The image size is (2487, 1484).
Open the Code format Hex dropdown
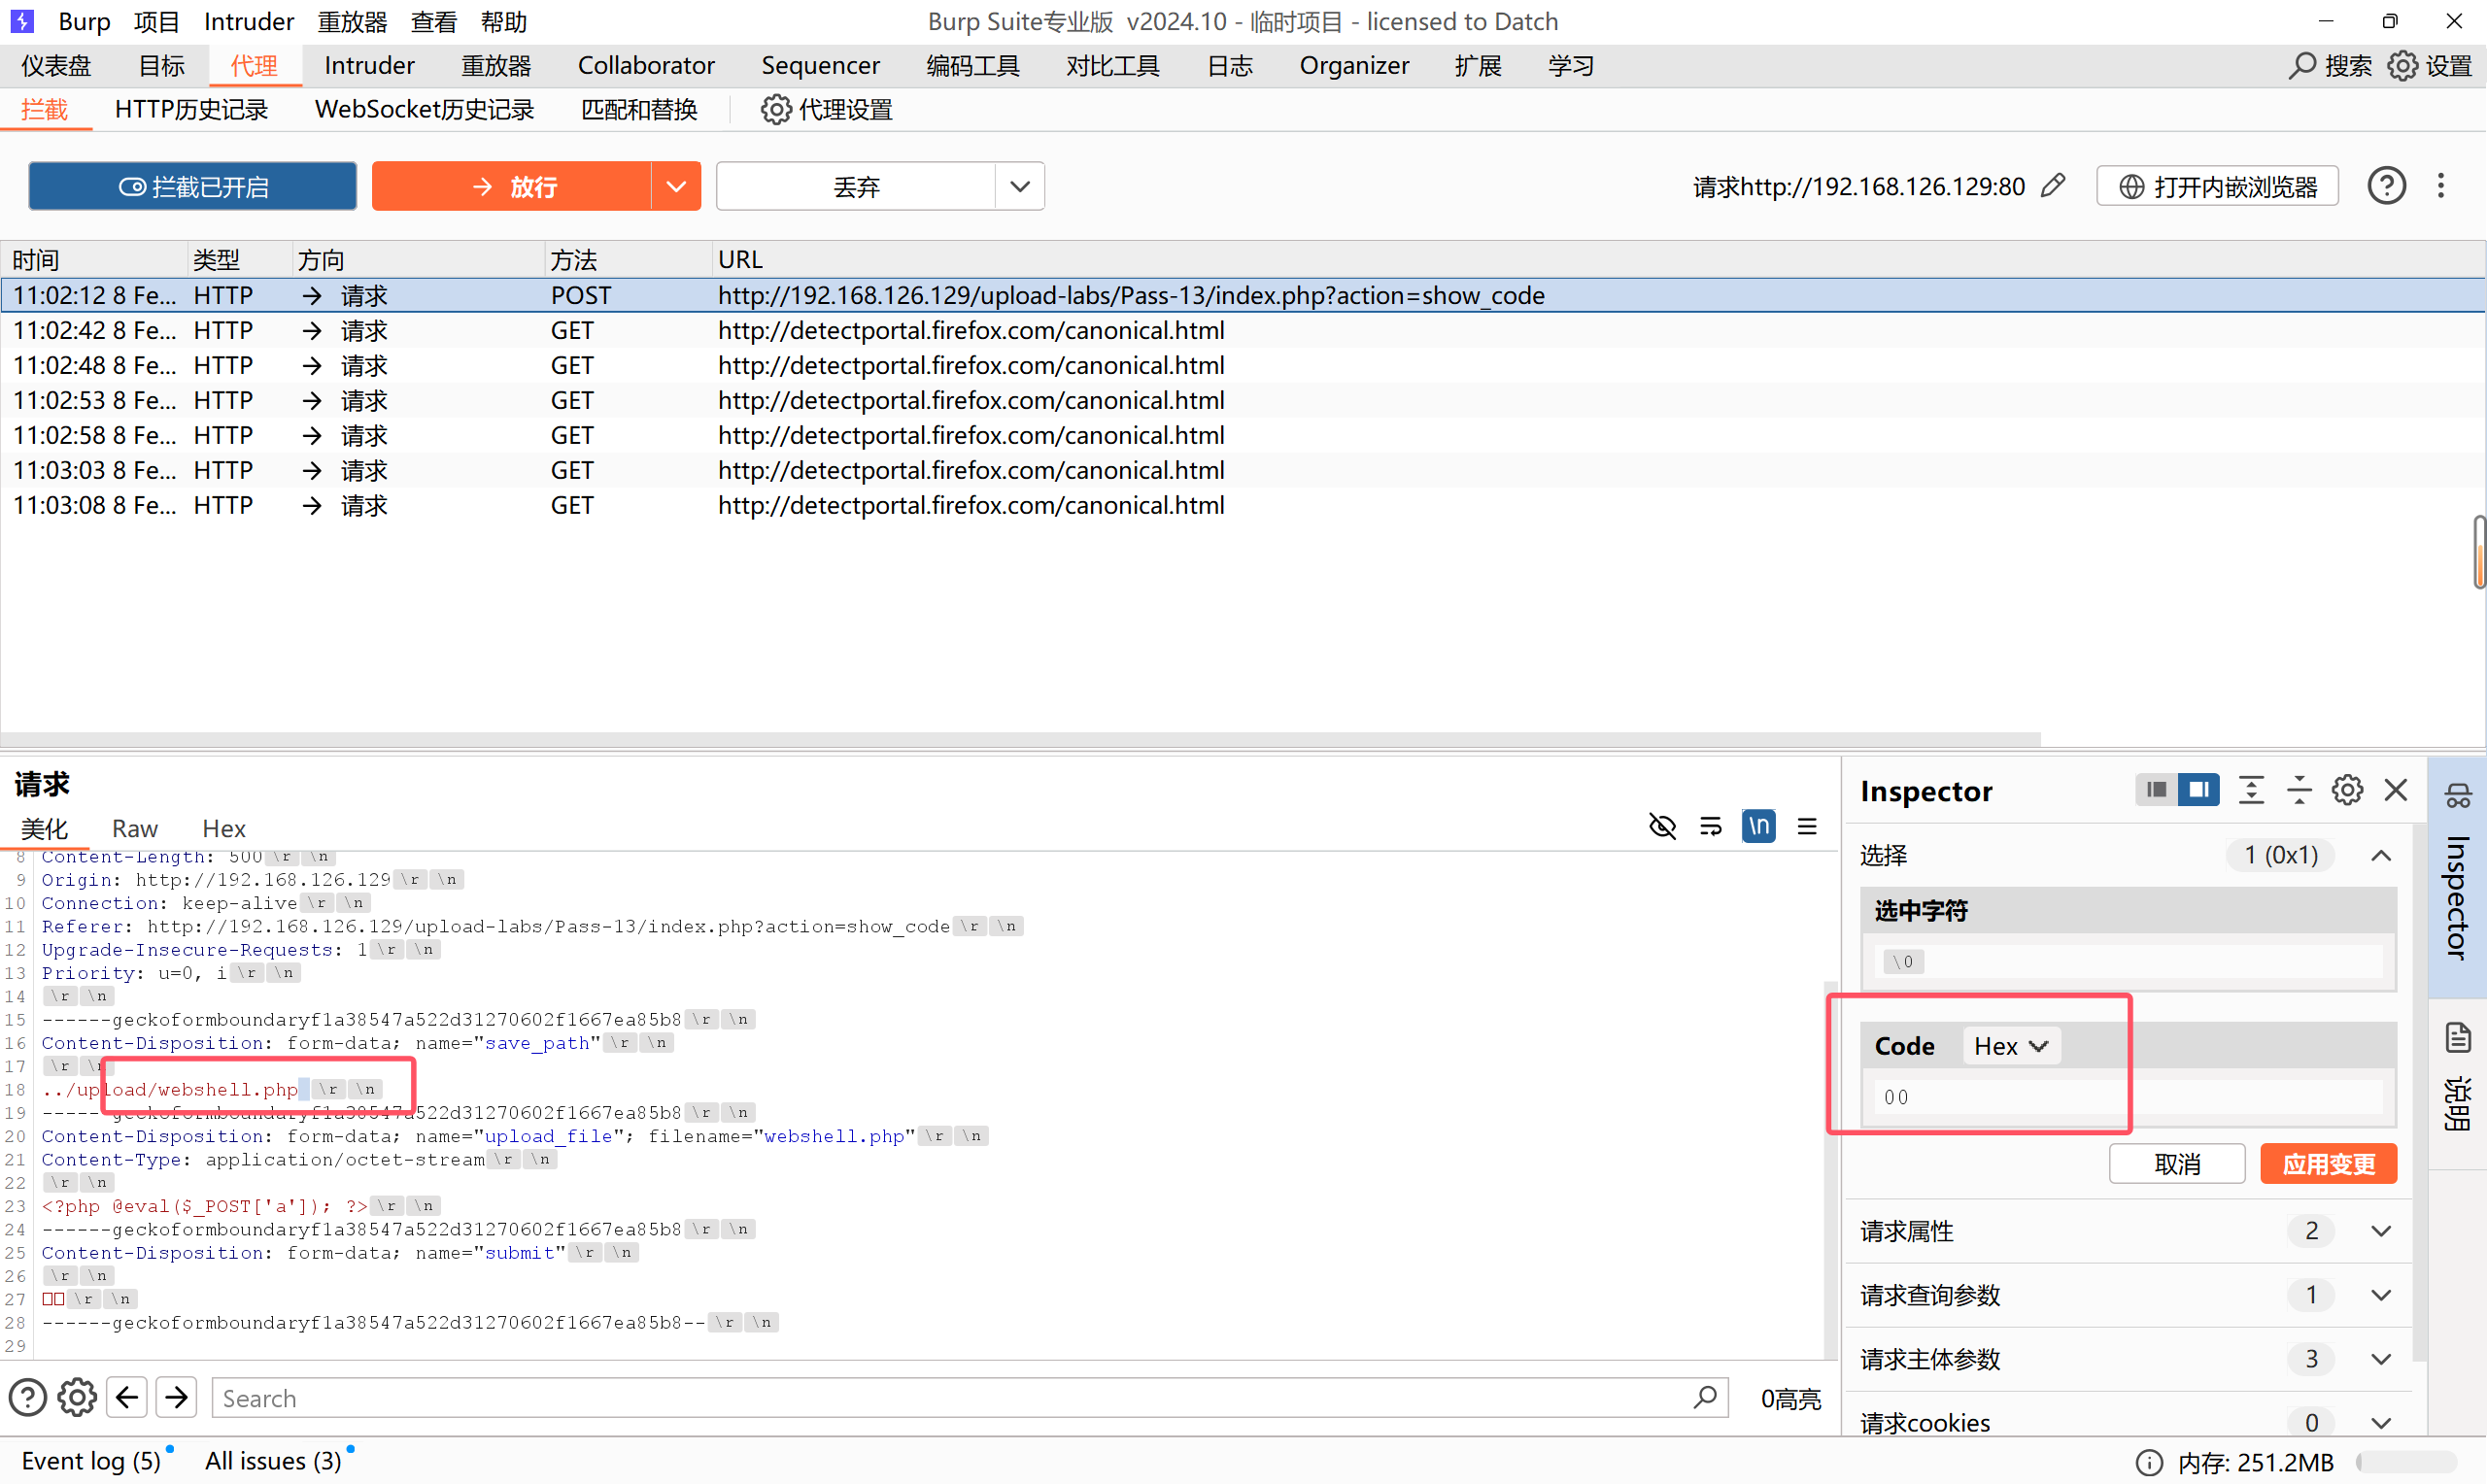click(x=2010, y=1046)
